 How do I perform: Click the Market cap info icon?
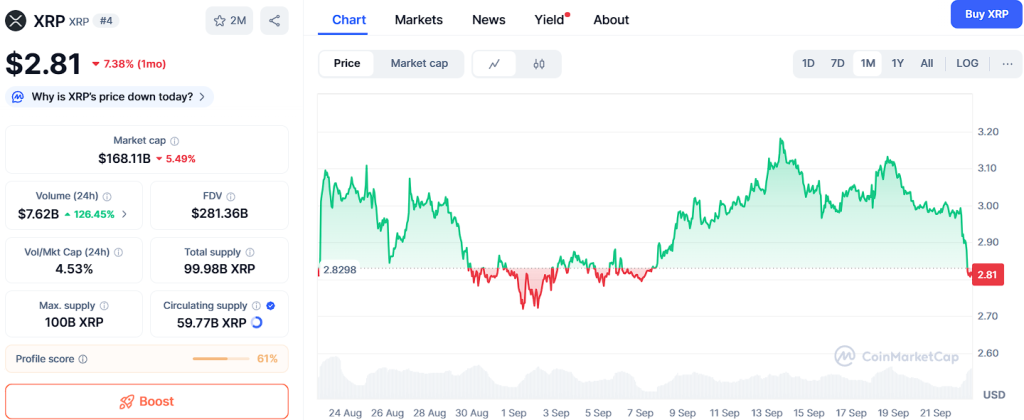(x=175, y=141)
